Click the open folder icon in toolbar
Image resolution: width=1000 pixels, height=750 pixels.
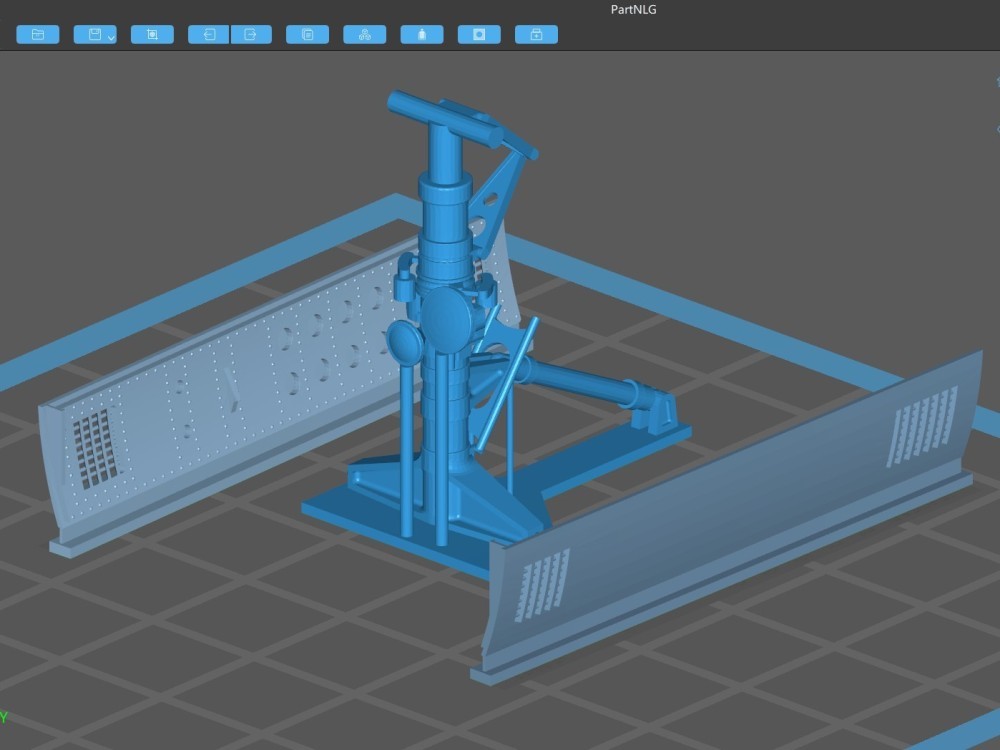[x=37, y=35]
